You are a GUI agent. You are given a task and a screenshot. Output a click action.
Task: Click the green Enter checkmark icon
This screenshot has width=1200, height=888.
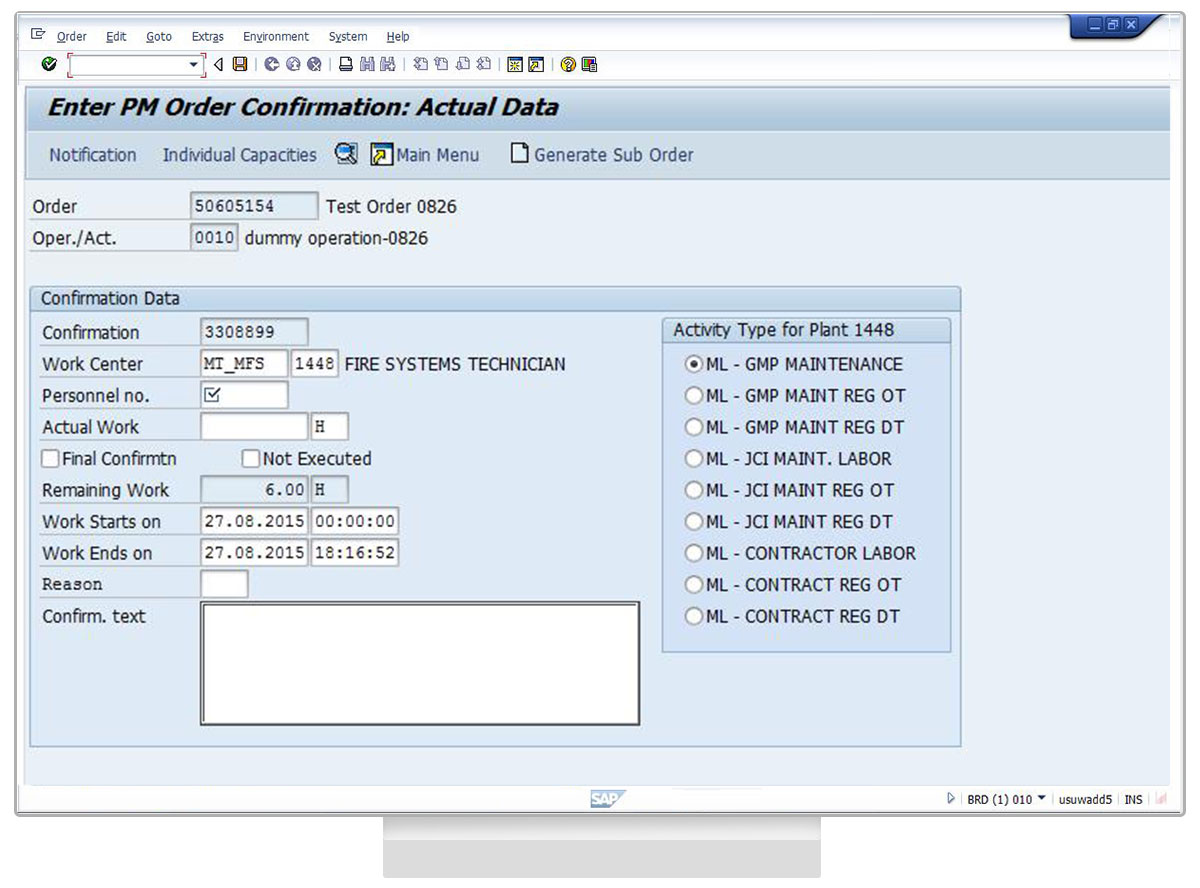tap(49, 65)
